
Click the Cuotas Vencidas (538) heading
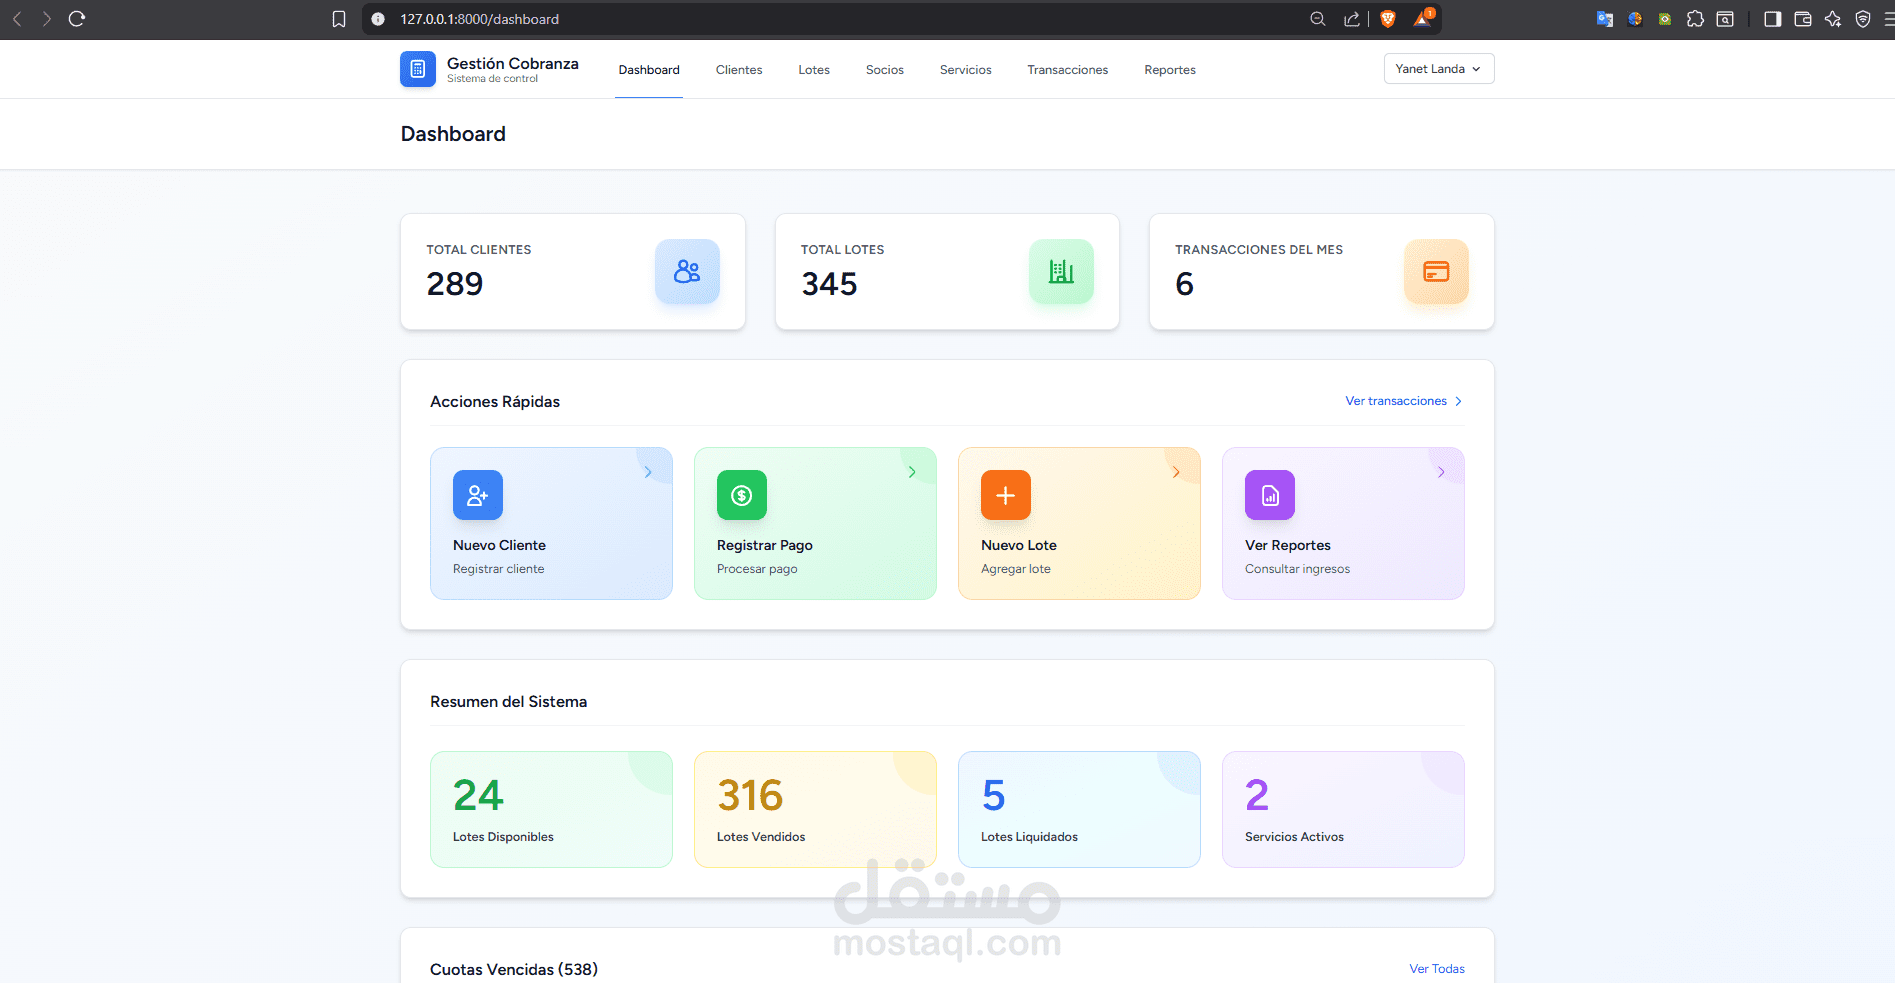[514, 969]
